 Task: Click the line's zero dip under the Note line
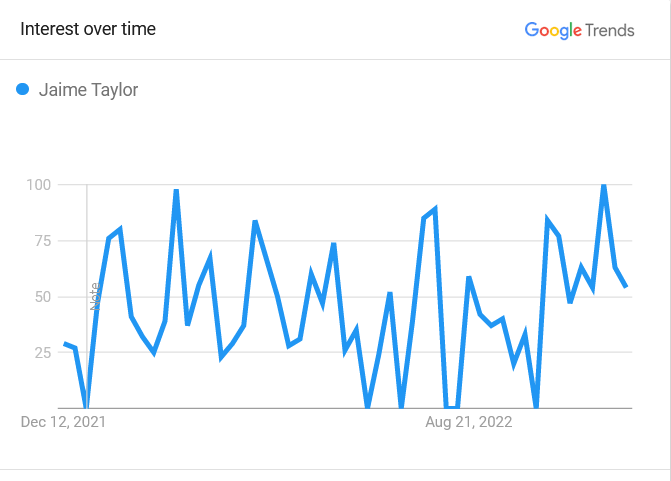86,405
